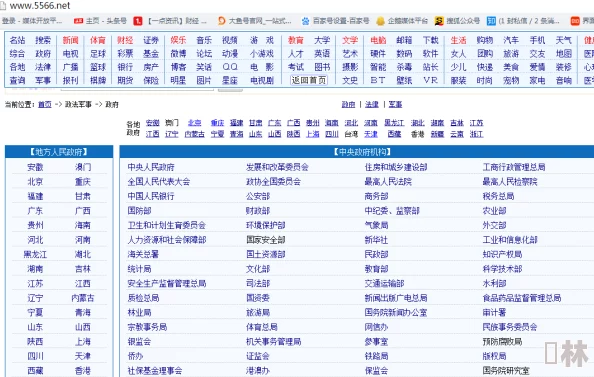Image resolution: width=594 pixels, height=377 pixels.
Task: Open the 搜狐公众号 bookmark
Action: tap(457, 21)
